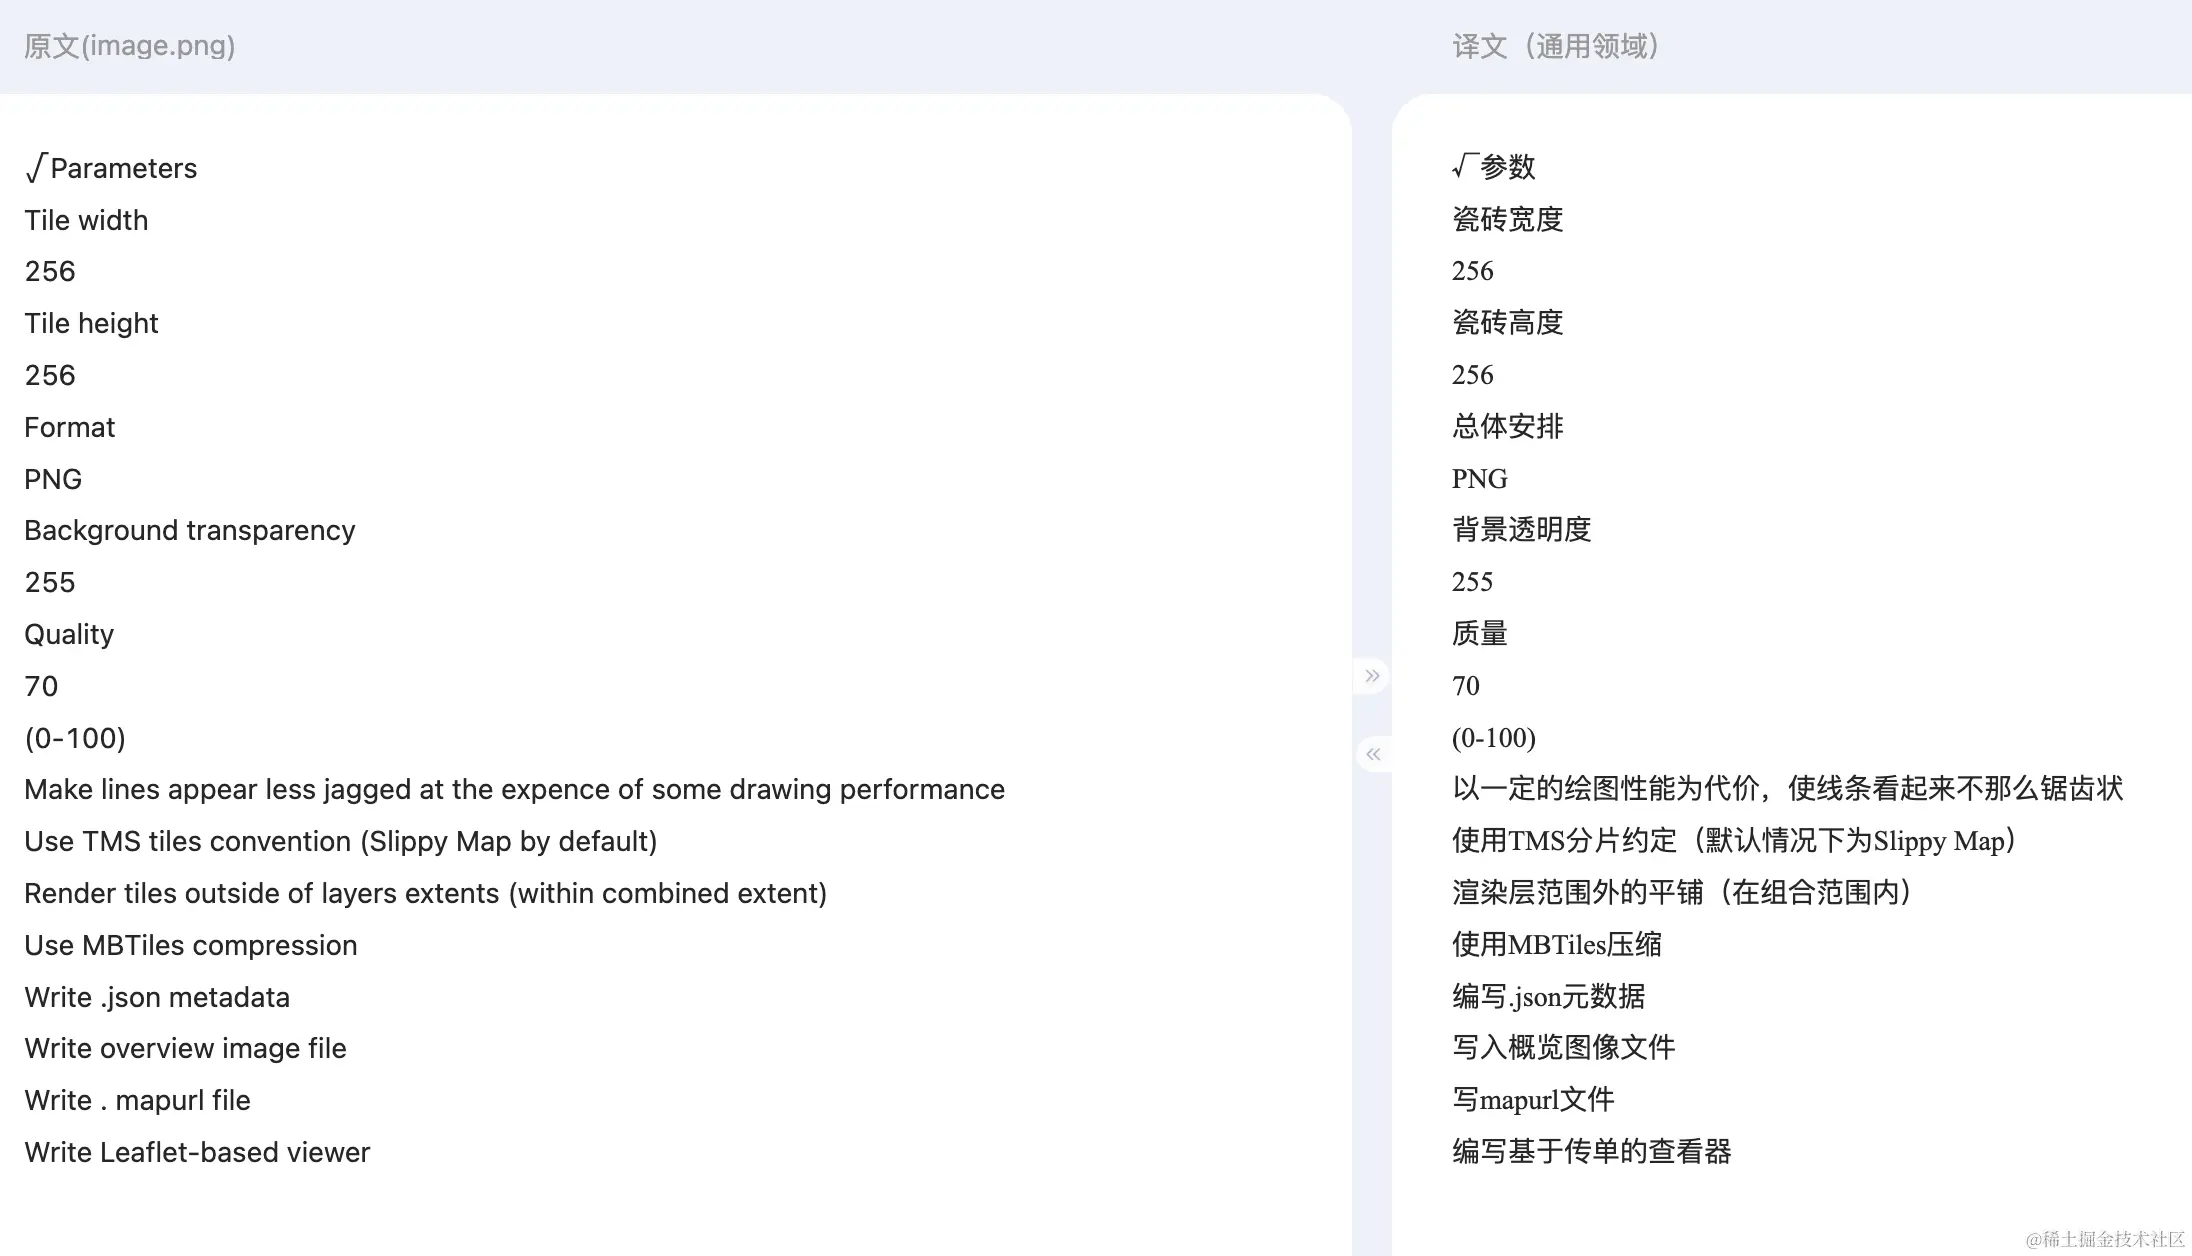Click the 总体安排 translated line

[1507, 426]
